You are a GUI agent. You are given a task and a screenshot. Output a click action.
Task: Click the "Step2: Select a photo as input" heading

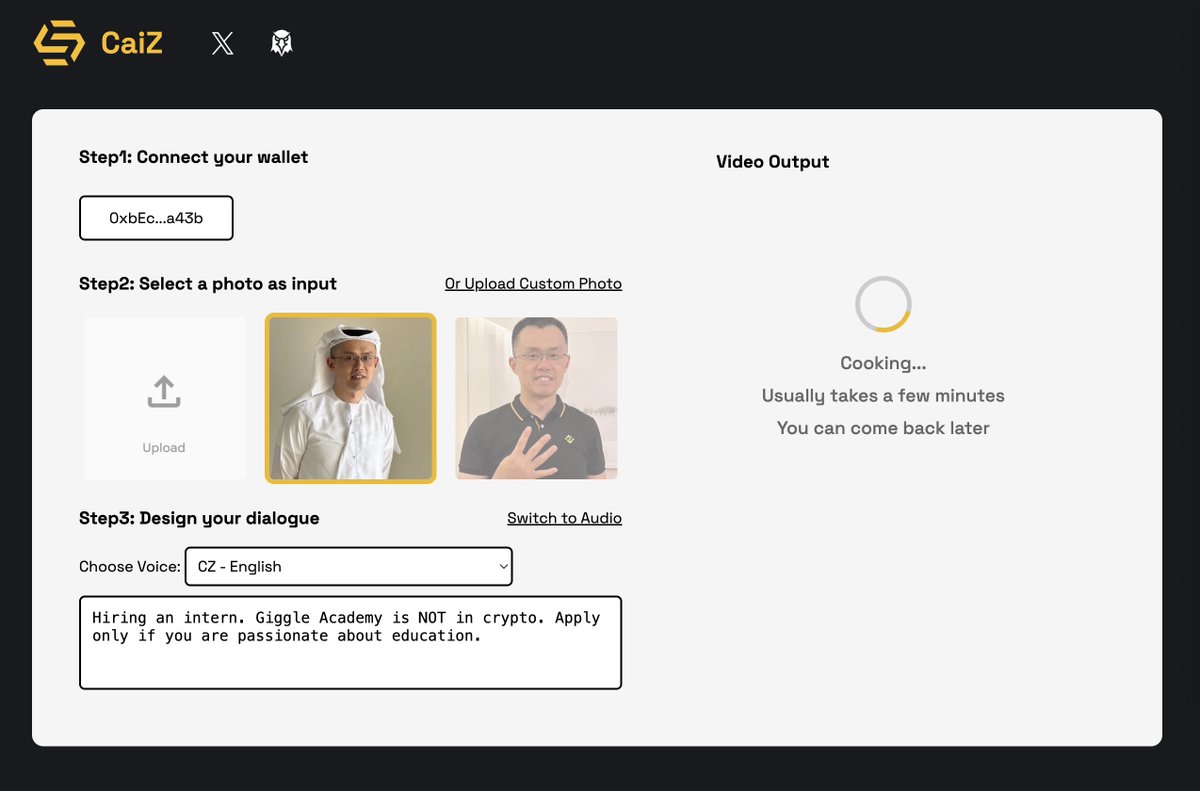208,284
